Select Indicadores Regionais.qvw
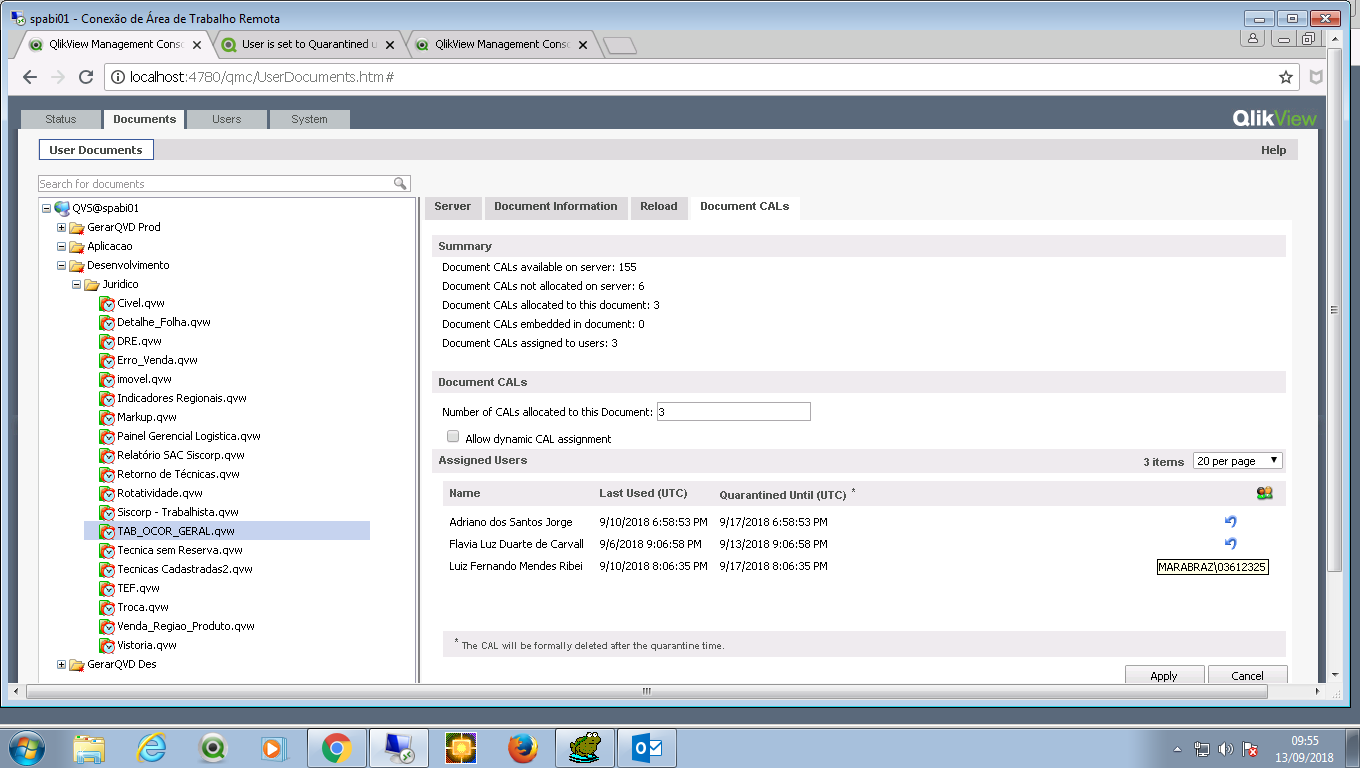 pos(182,398)
